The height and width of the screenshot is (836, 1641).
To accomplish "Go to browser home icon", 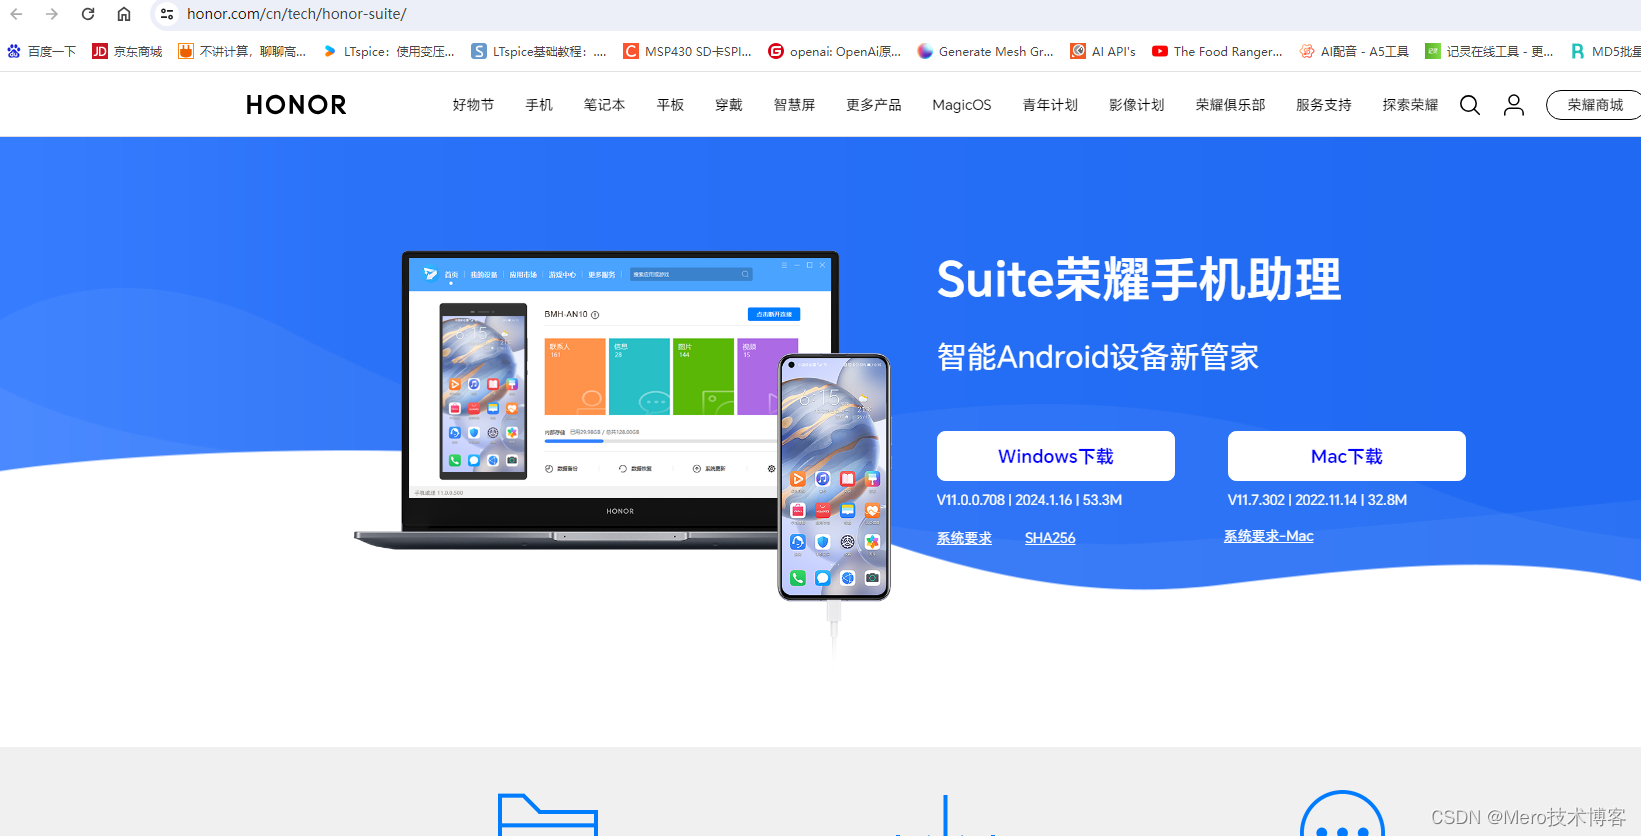I will (124, 14).
